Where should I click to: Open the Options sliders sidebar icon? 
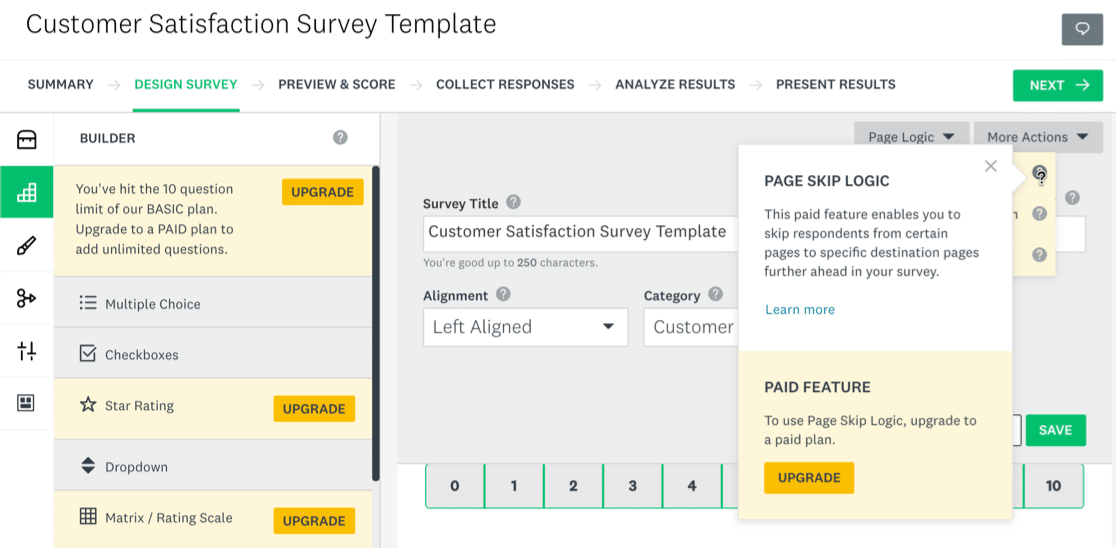[26, 350]
